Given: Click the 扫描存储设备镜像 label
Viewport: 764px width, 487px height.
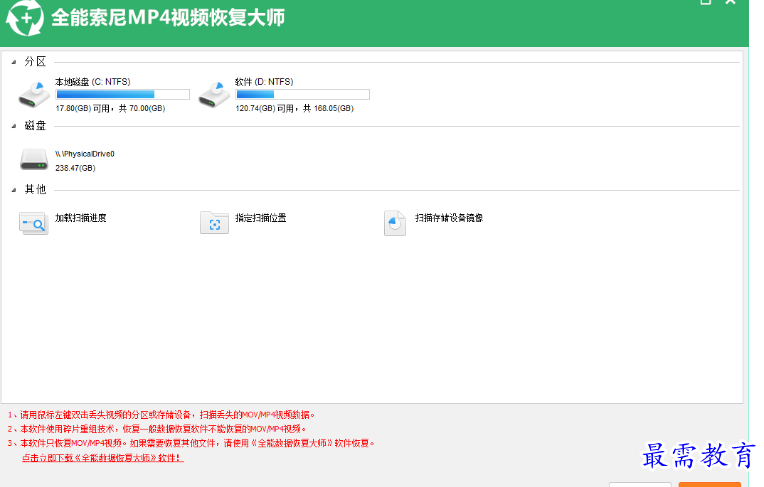Looking at the screenshot, I should [x=449, y=218].
